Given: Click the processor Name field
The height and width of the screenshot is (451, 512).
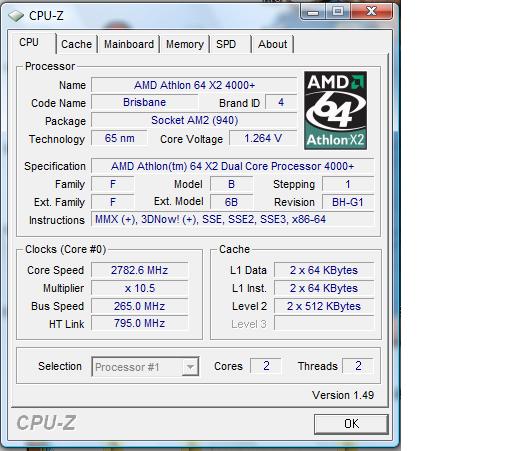Looking at the screenshot, I should pos(194,85).
